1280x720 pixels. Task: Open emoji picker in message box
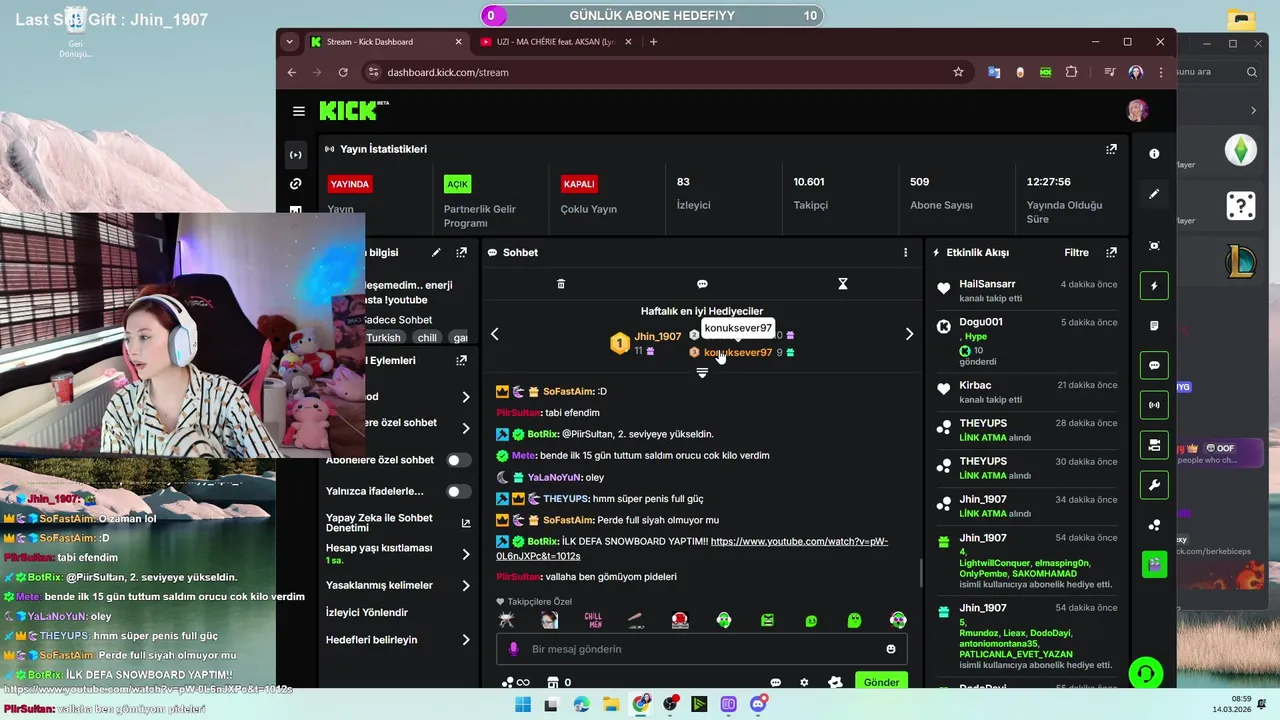tap(891, 649)
